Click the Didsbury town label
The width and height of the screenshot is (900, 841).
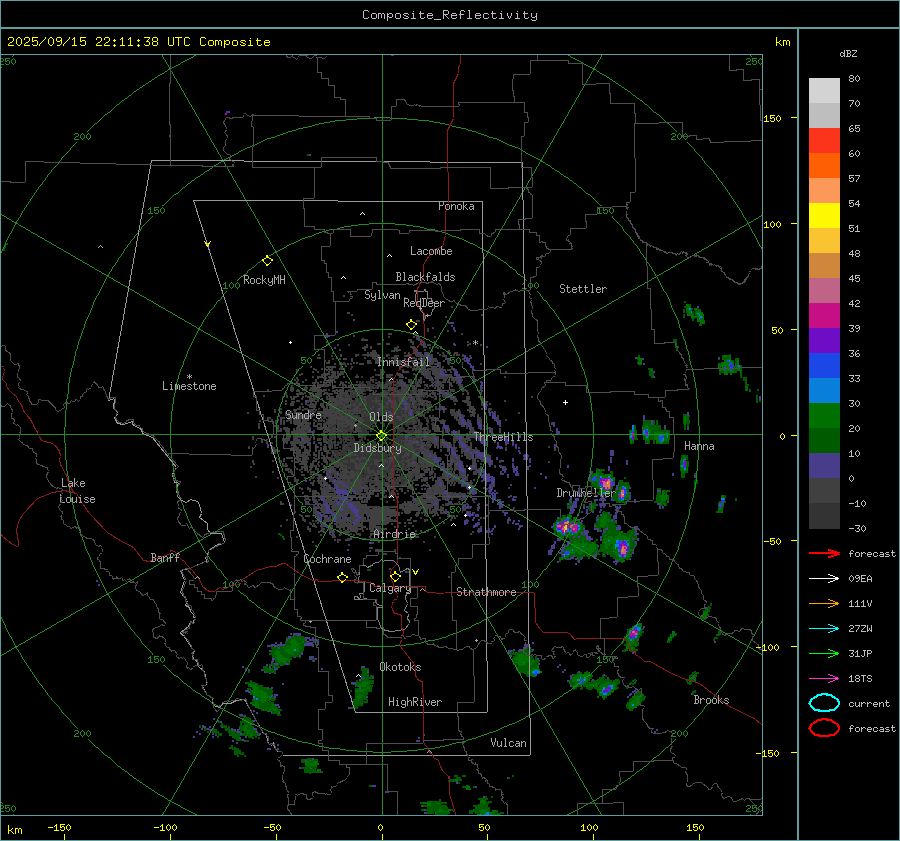click(x=377, y=448)
